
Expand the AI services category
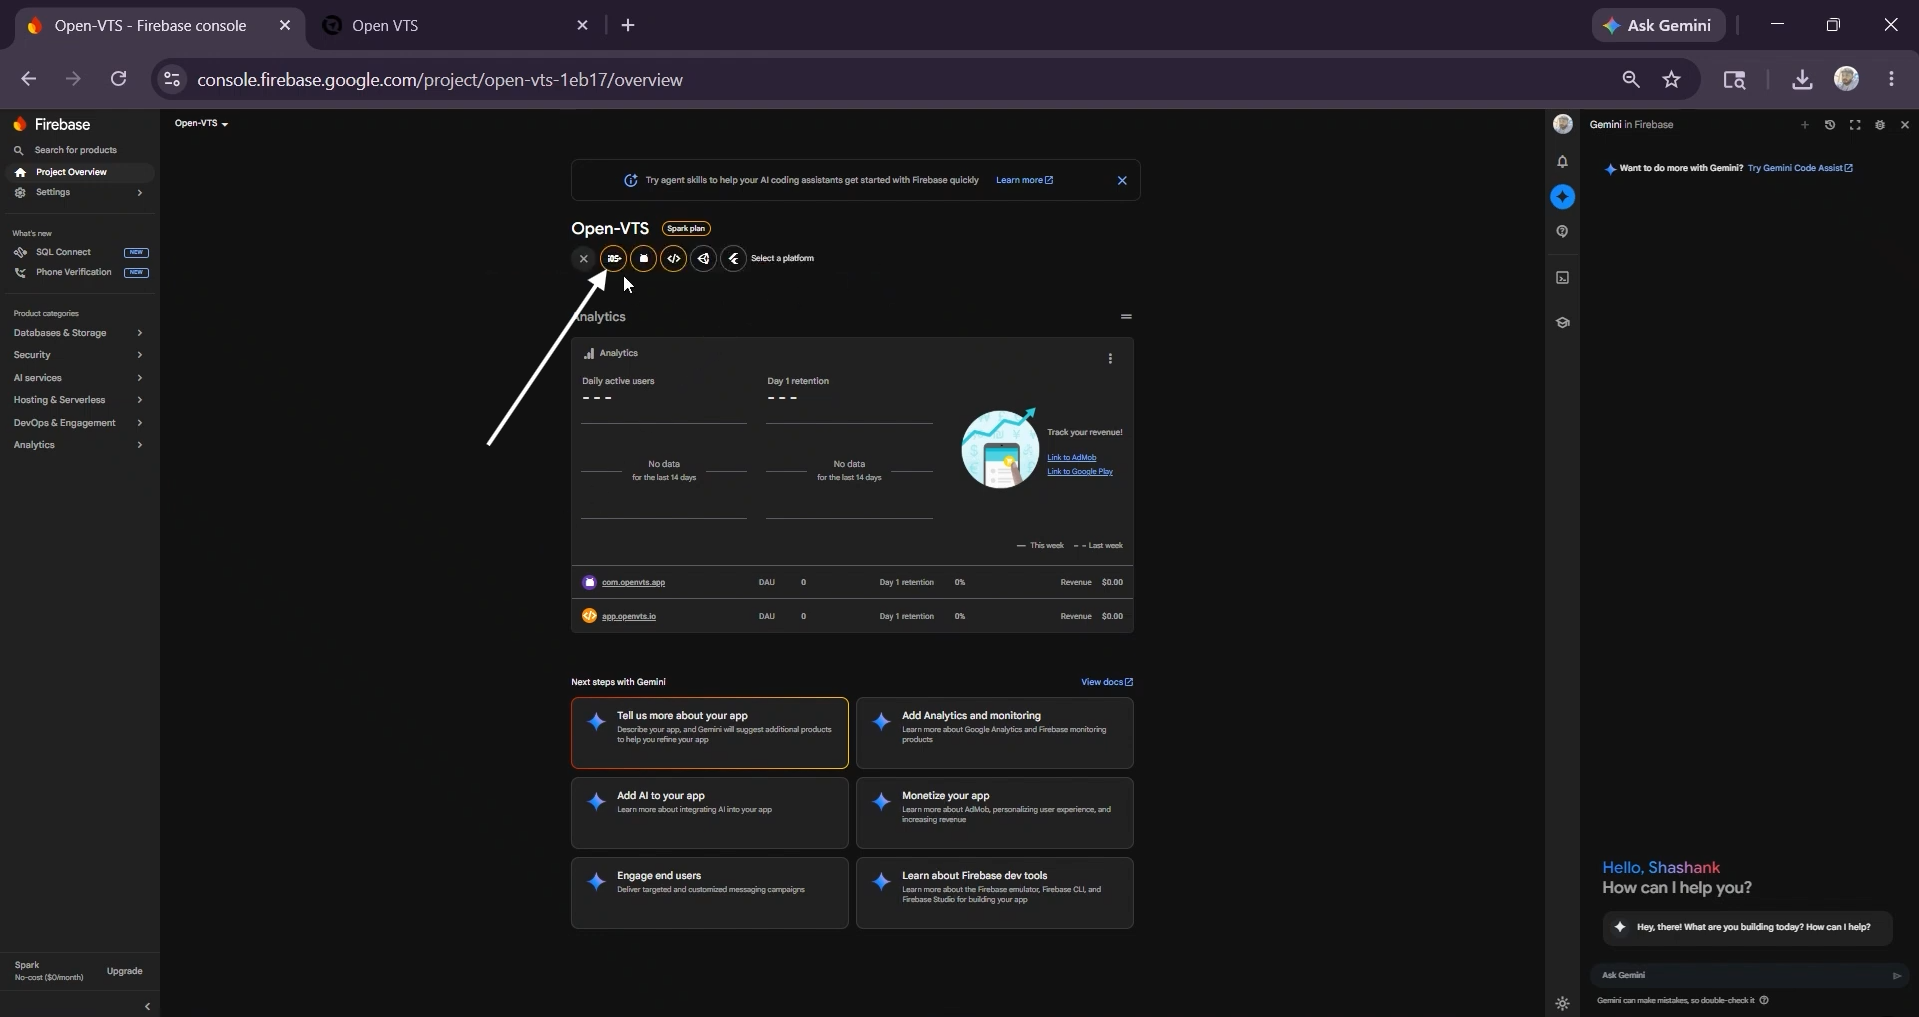click(x=78, y=378)
